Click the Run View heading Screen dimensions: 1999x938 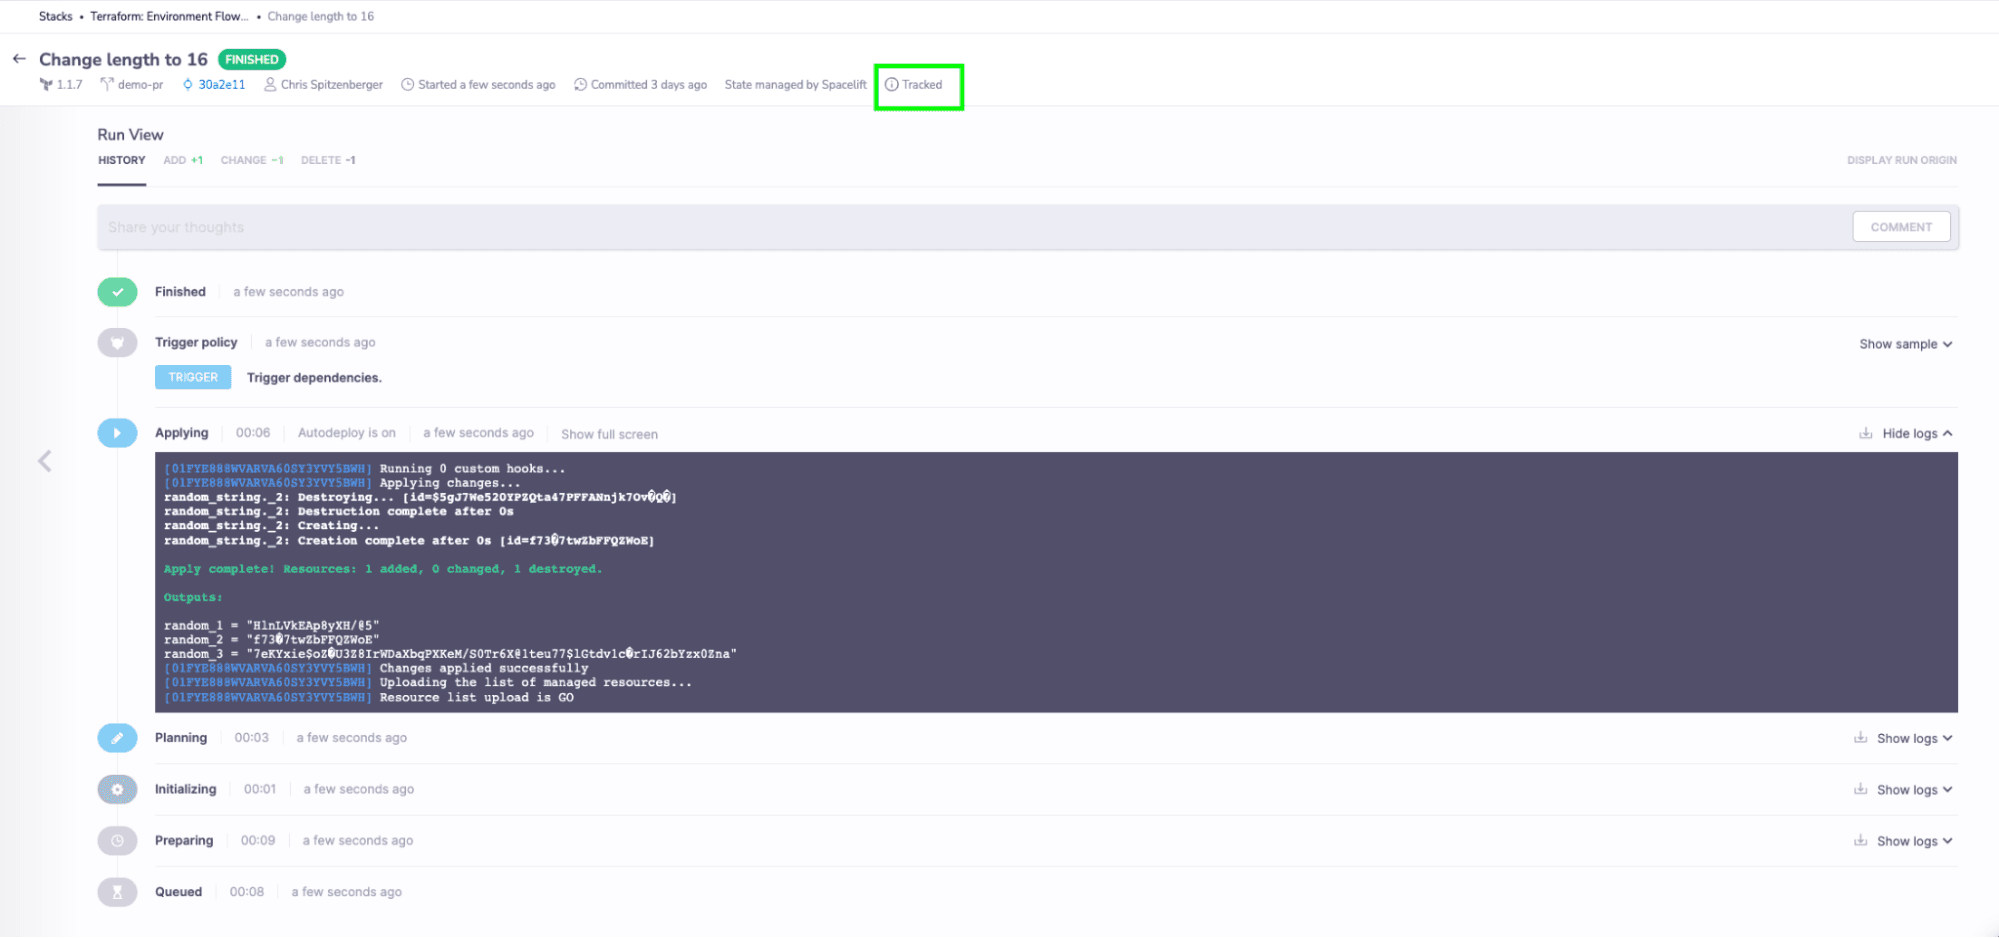pos(130,135)
